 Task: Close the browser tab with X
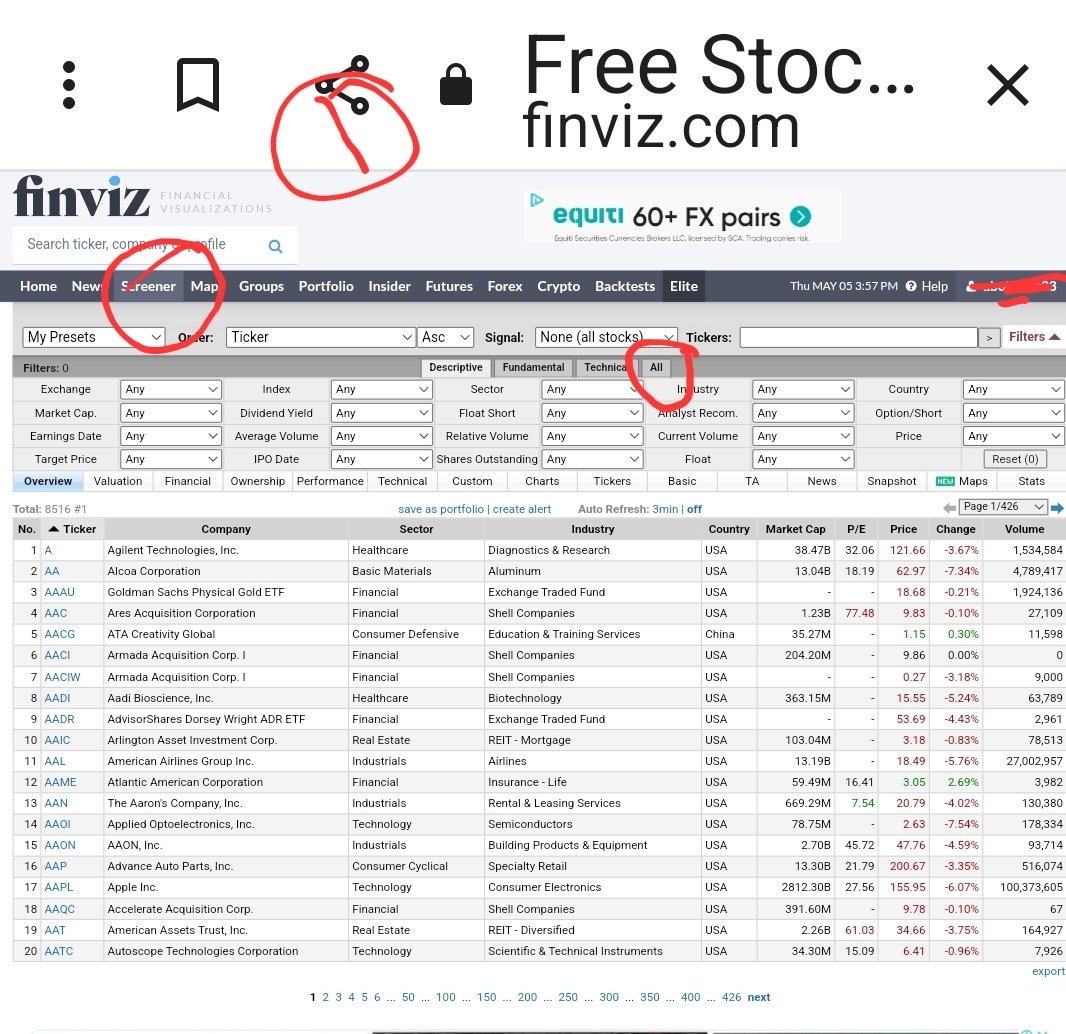click(1008, 85)
